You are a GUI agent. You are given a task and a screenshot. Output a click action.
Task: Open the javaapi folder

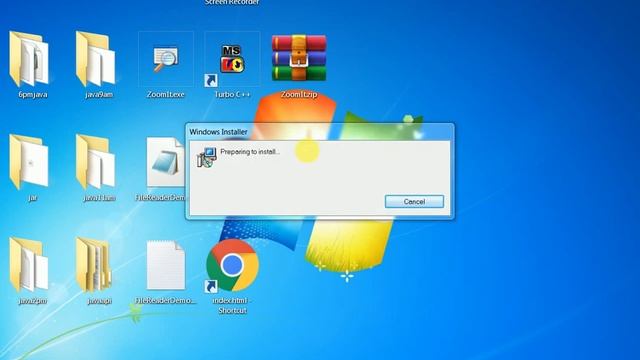click(95, 264)
